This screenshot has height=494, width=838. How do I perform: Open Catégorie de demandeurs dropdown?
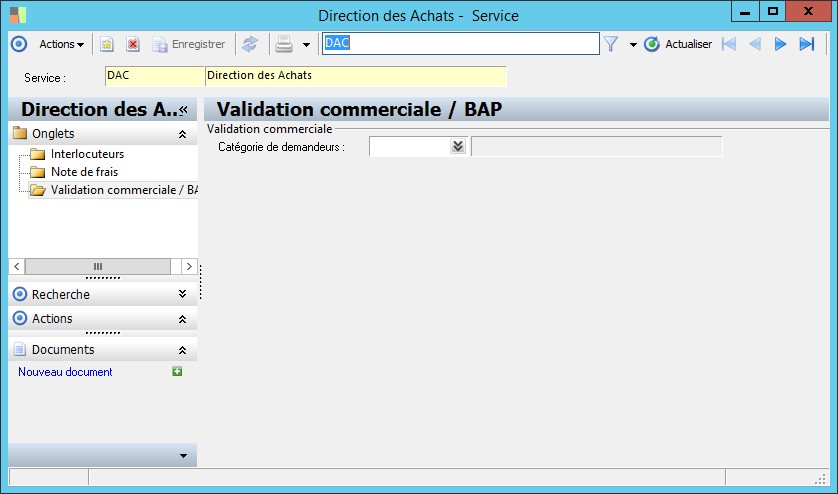click(457, 146)
